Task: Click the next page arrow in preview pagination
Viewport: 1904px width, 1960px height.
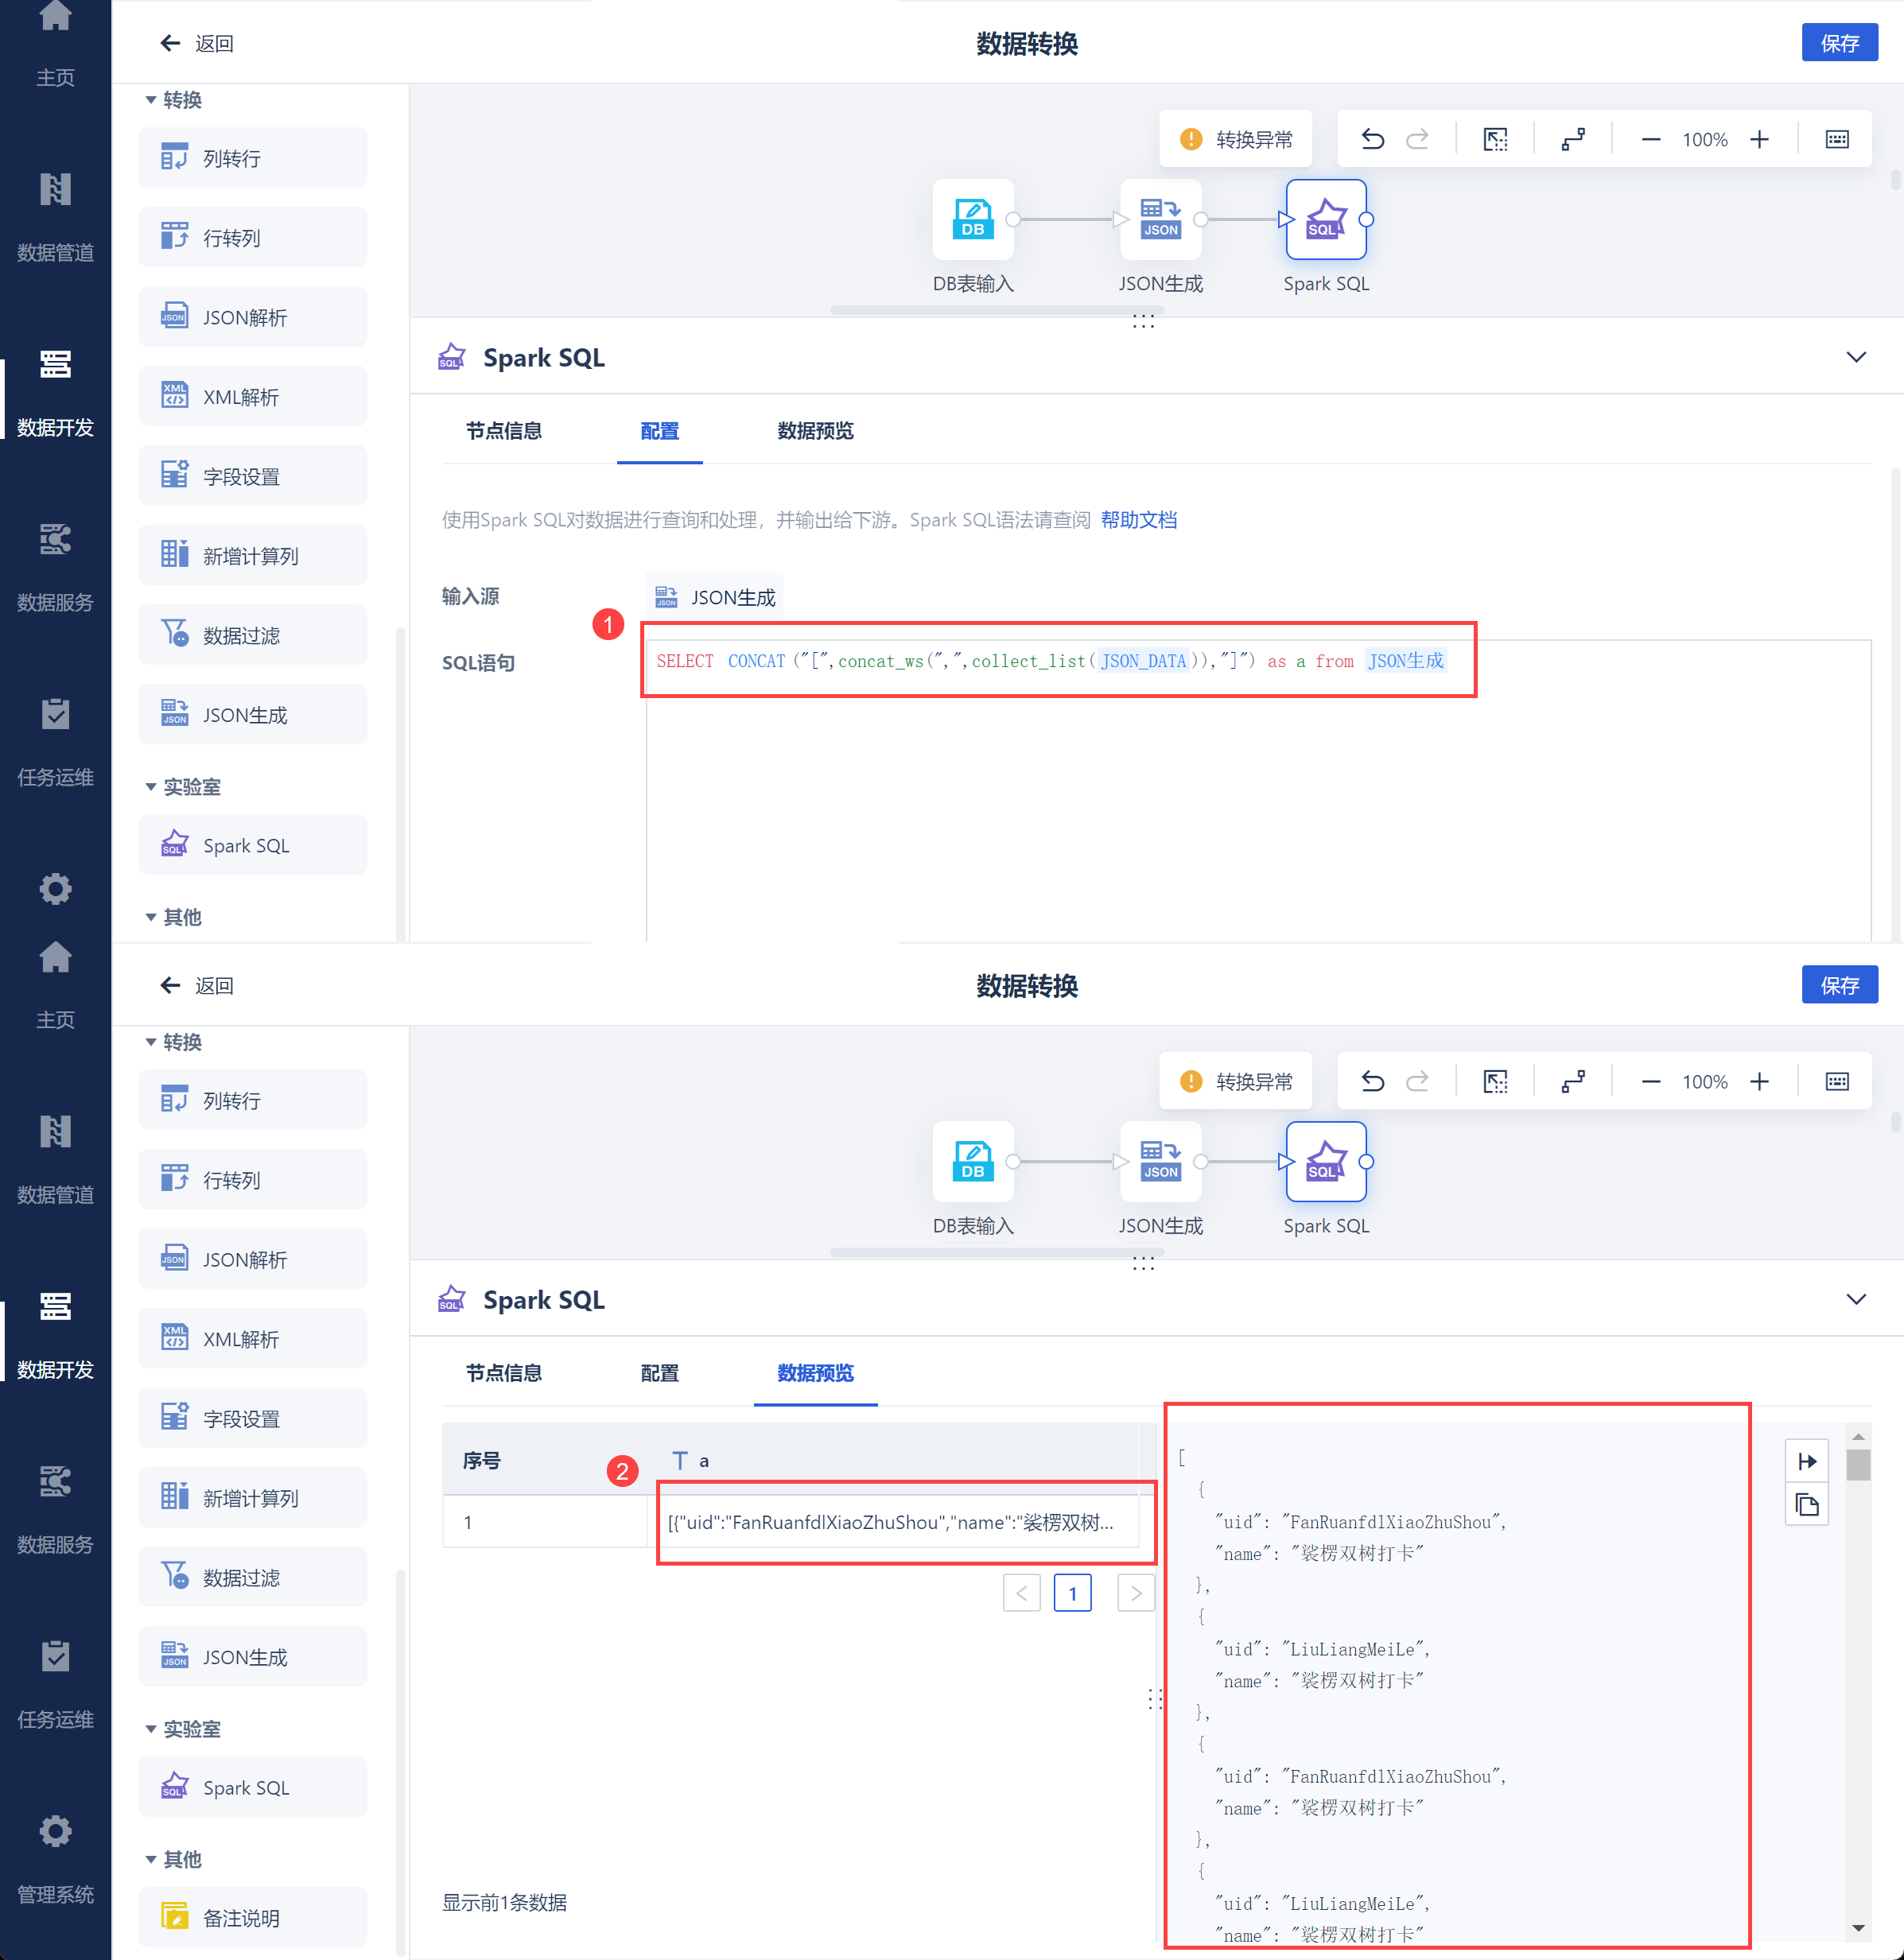Action: point(1135,1593)
